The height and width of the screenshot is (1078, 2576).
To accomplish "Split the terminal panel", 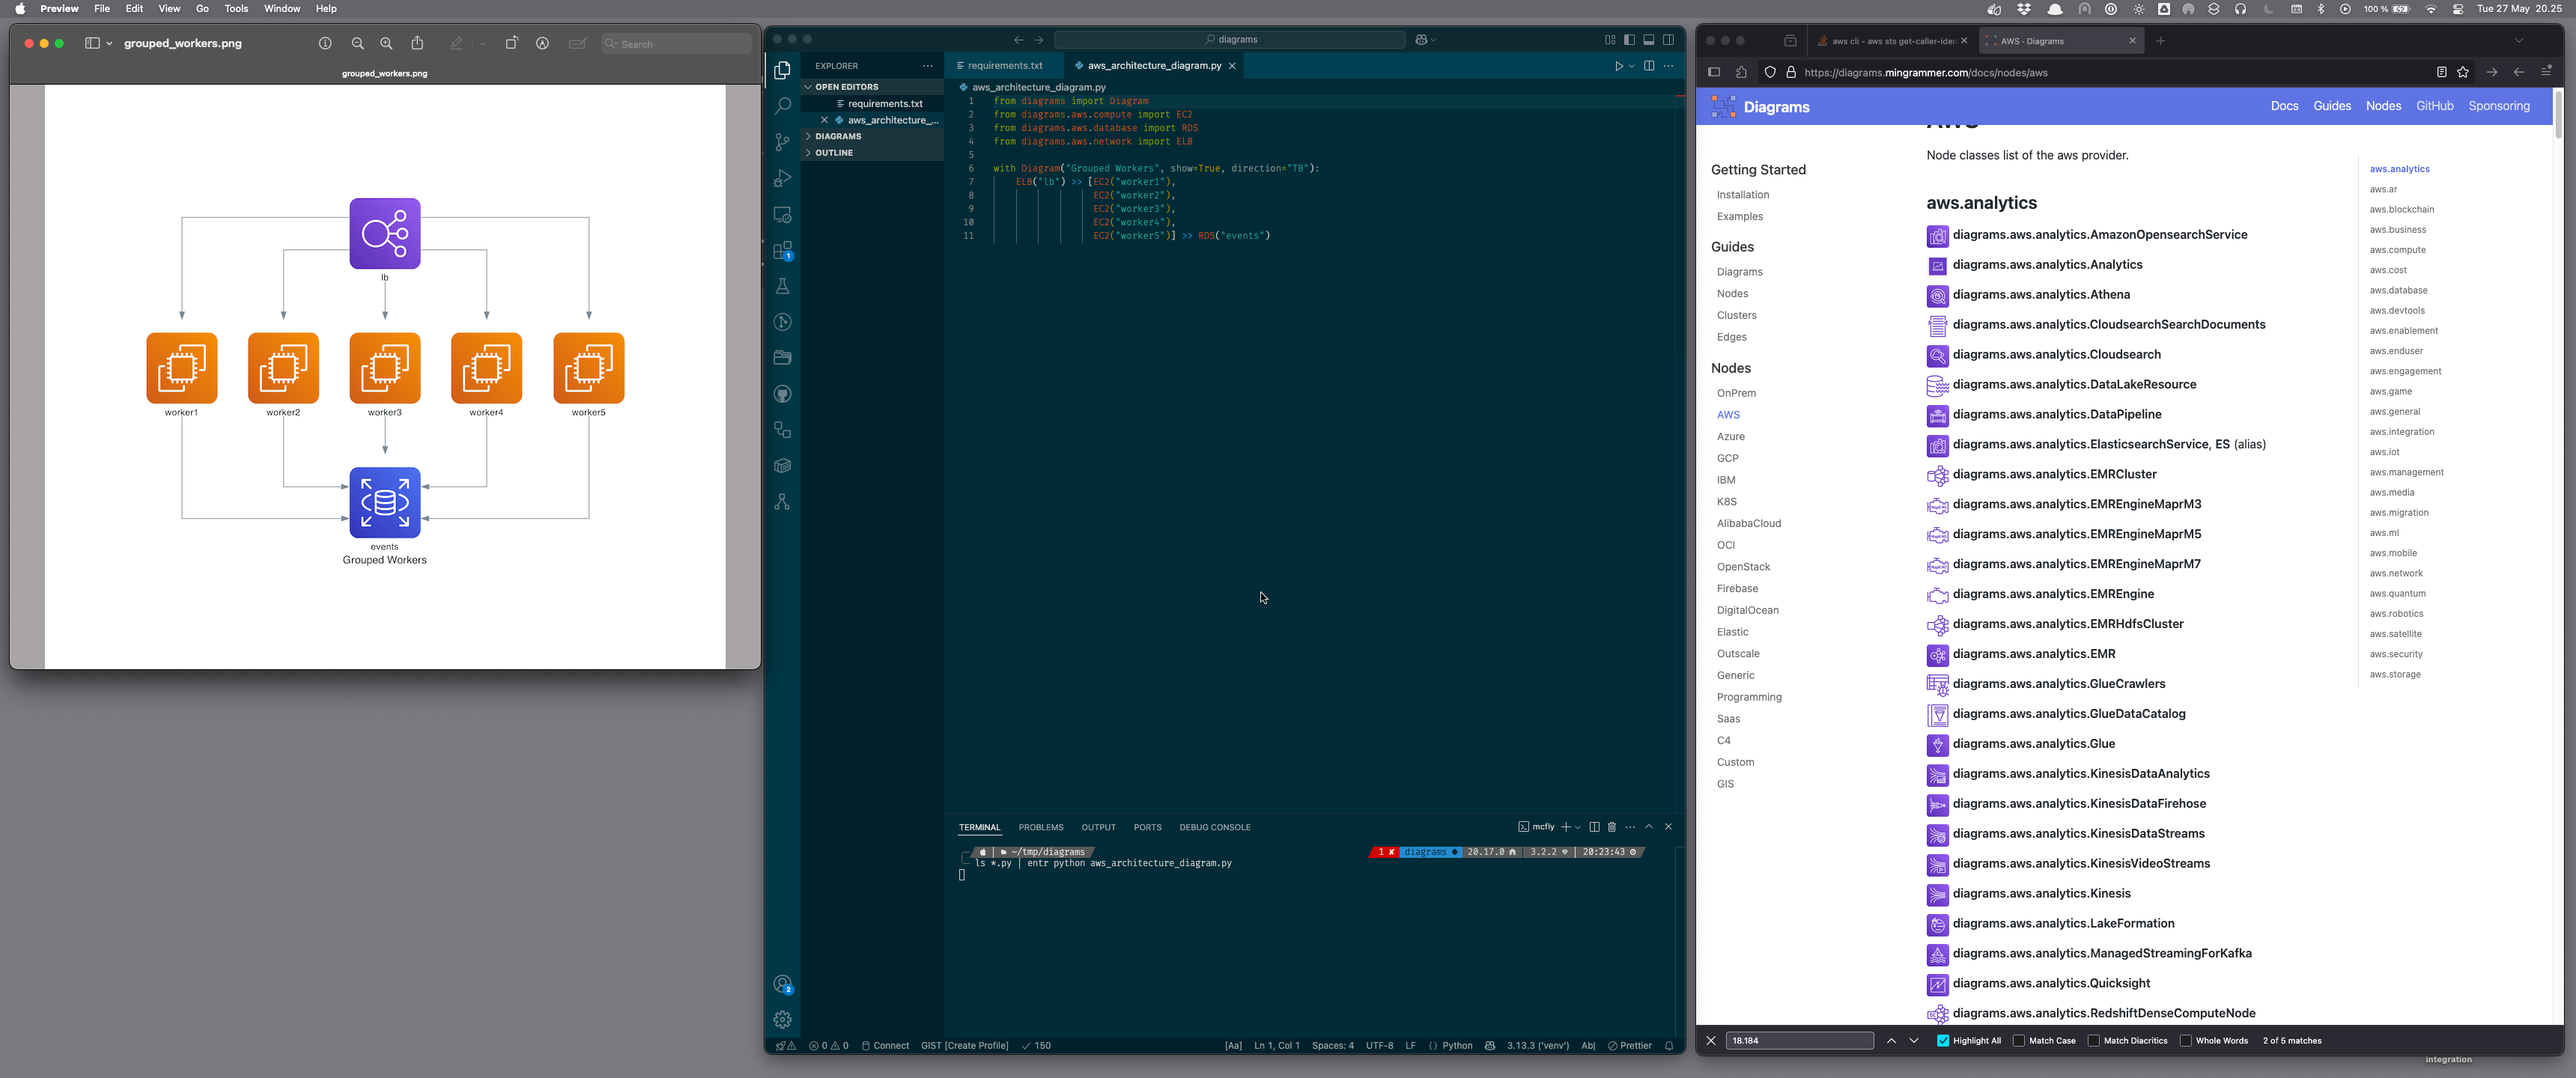I will tap(1594, 827).
